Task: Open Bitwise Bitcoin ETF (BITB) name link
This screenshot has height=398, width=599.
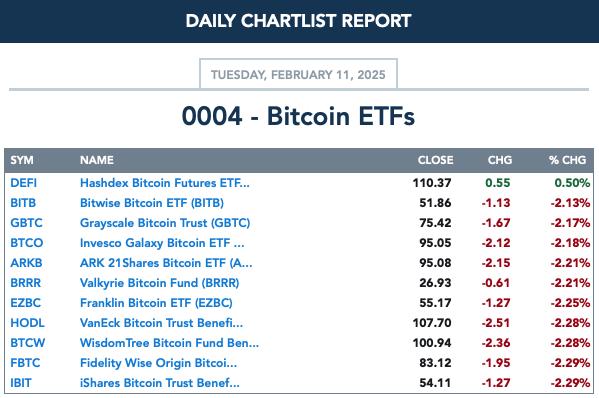Action: pos(152,203)
